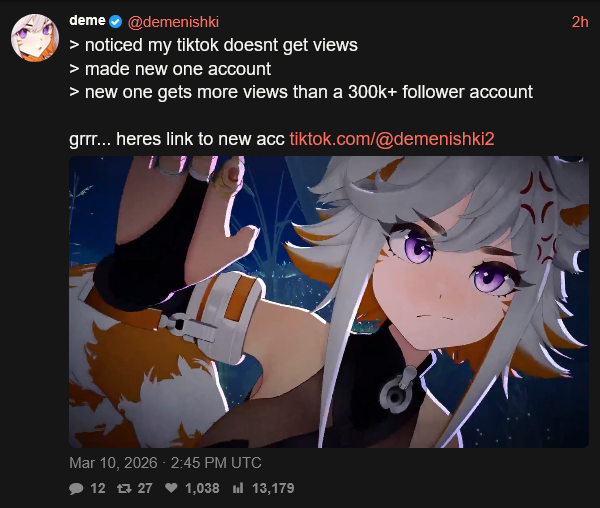Screen dimensions: 600x508
Task: Follow the tiktok.com/@demenishki2 link
Action: [x=392, y=139]
